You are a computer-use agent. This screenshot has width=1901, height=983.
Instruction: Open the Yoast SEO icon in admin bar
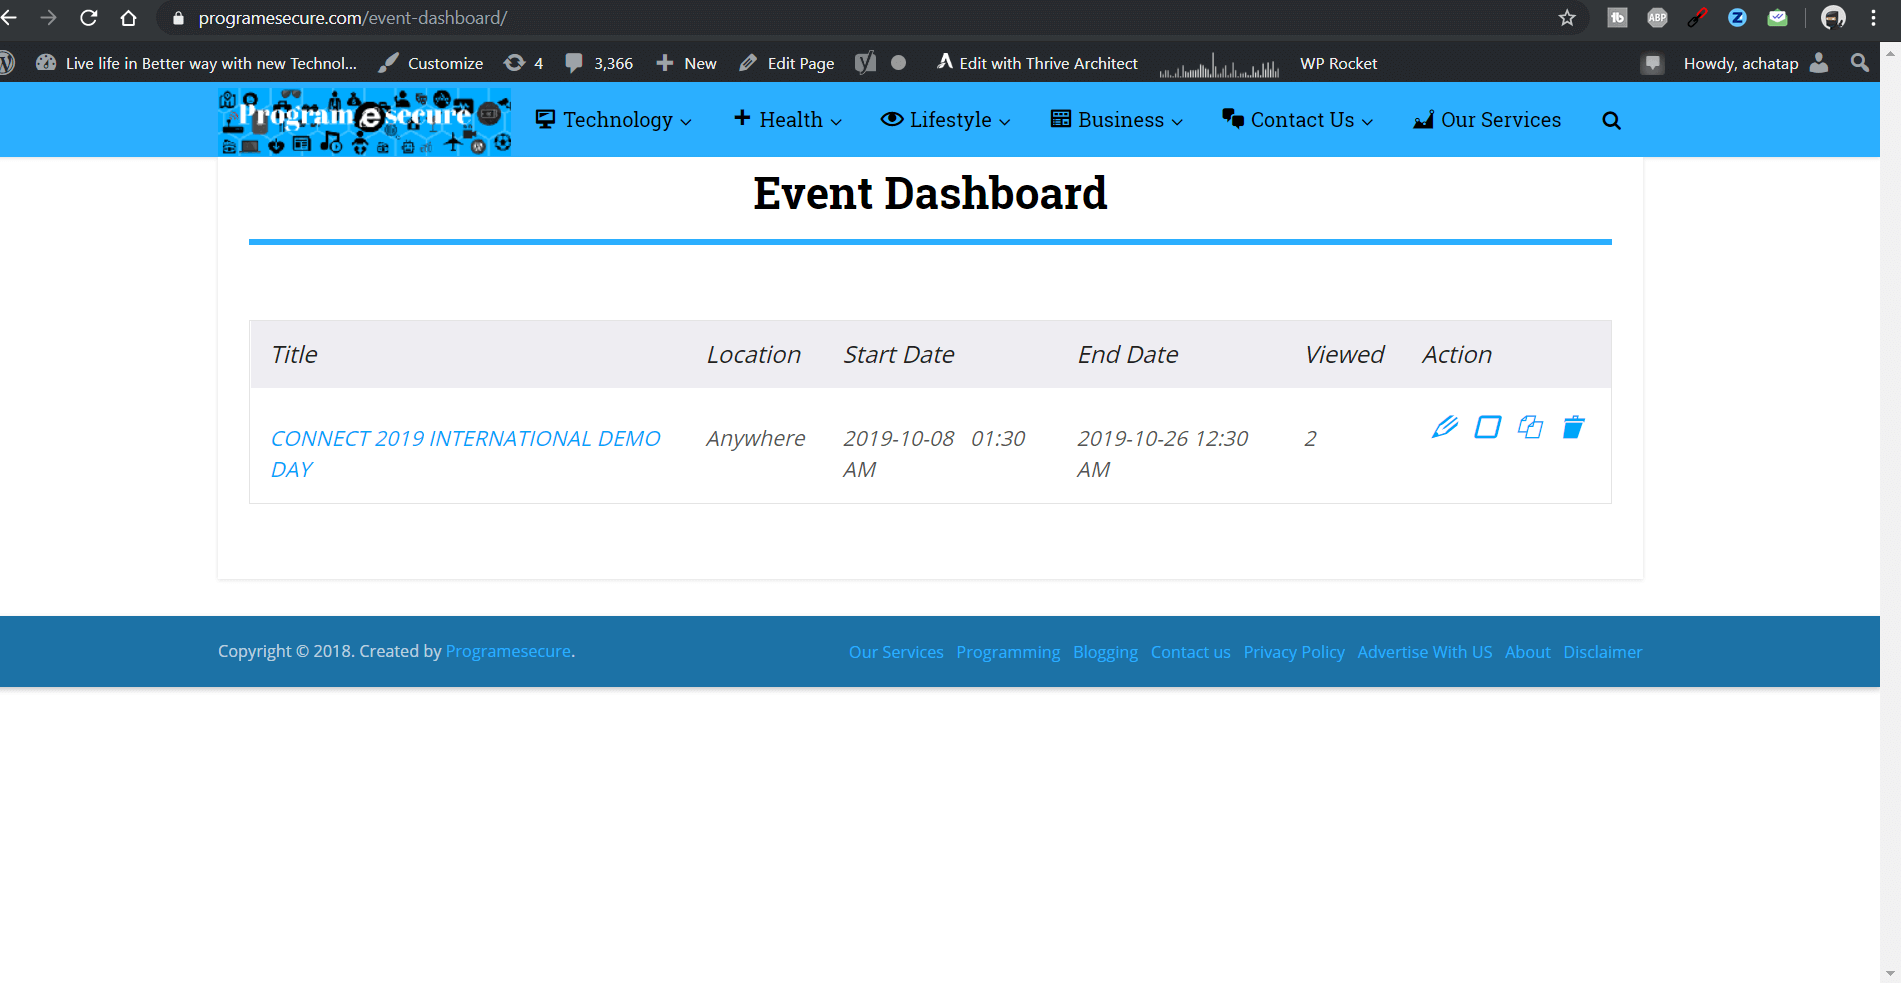[866, 62]
